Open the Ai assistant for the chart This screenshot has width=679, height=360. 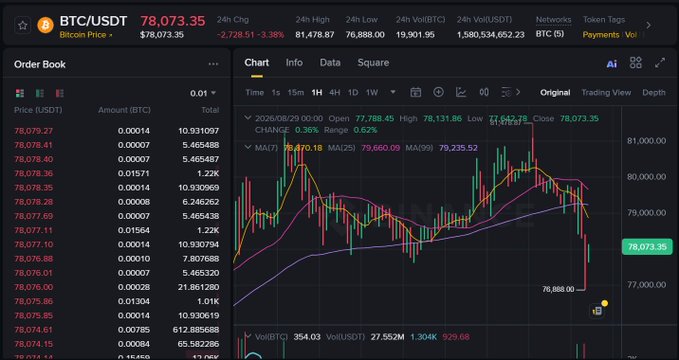pos(611,64)
